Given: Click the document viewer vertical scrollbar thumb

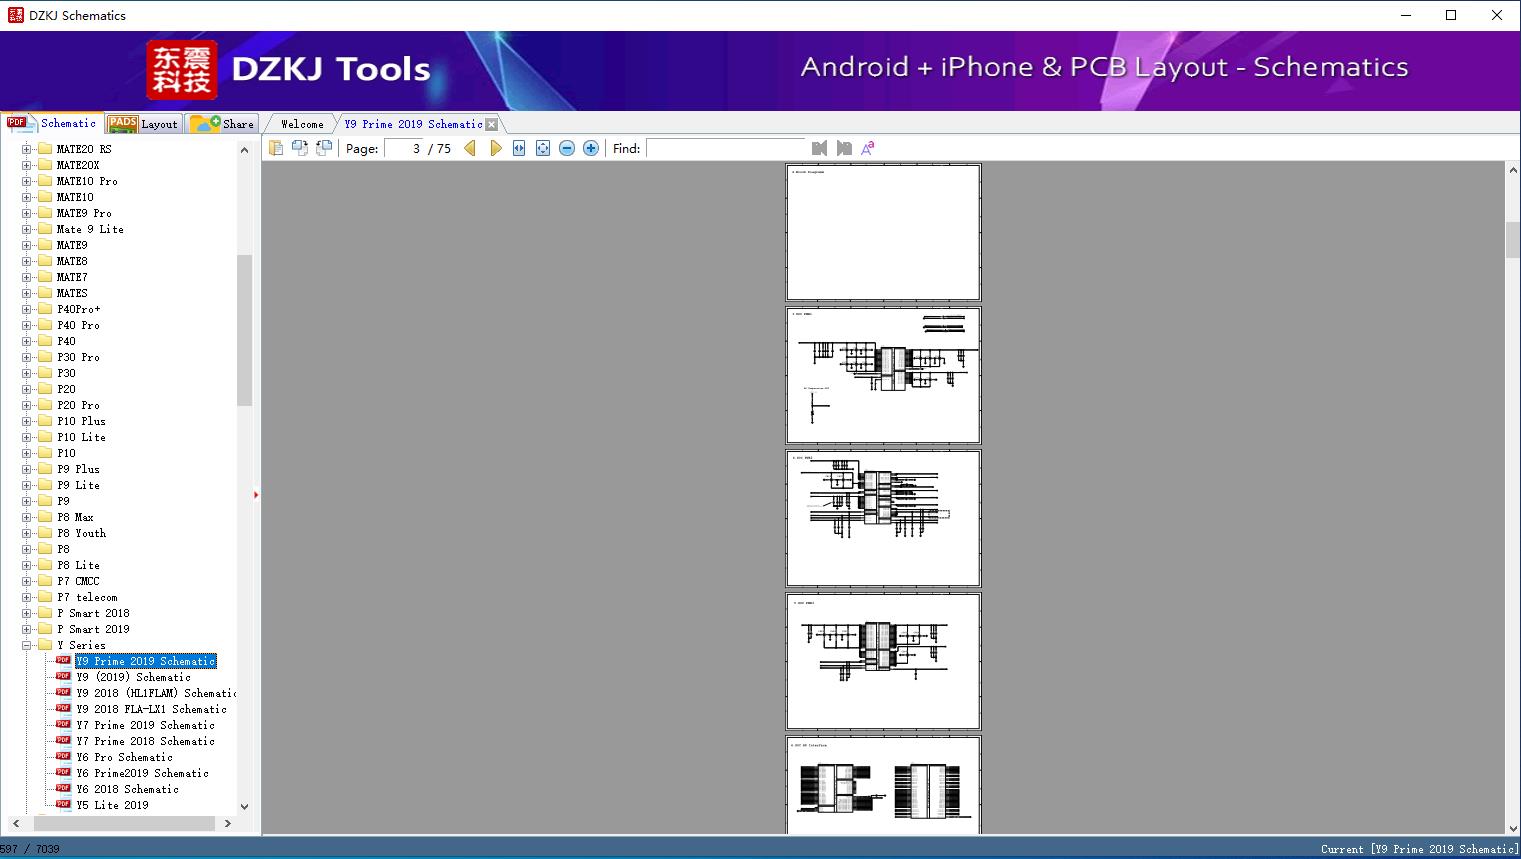Looking at the screenshot, I should tap(1513, 240).
